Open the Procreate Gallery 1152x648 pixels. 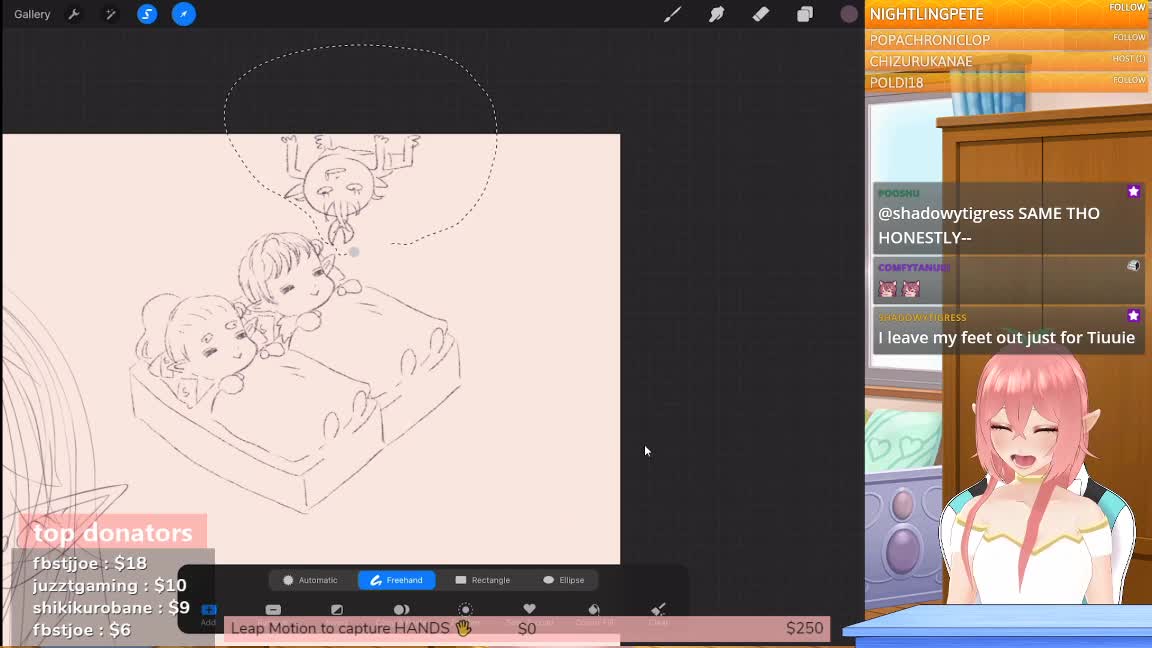click(x=32, y=14)
